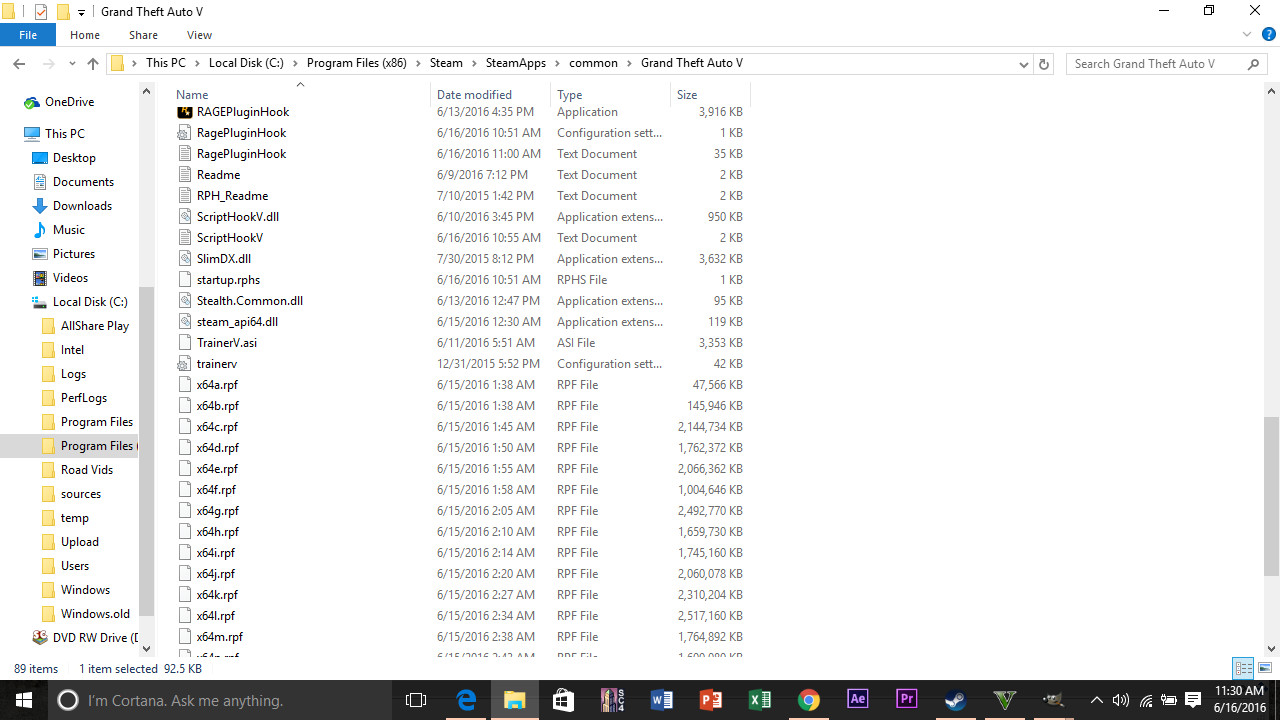This screenshot has width=1280, height=720.
Task: Select the Windows.old folder in the sidebar
Action: pyautogui.click(x=86, y=614)
